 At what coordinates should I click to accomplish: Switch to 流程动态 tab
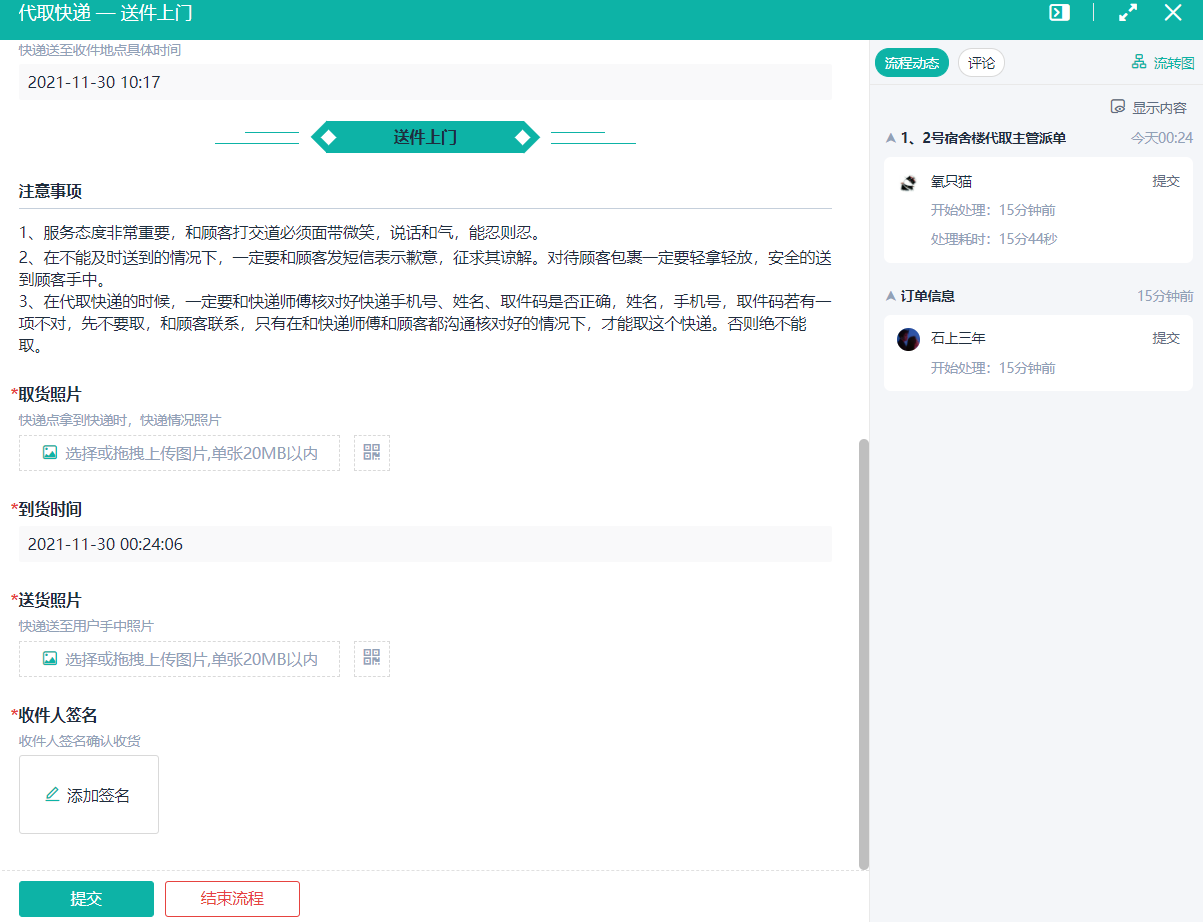pyautogui.click(x=911, y=63)
